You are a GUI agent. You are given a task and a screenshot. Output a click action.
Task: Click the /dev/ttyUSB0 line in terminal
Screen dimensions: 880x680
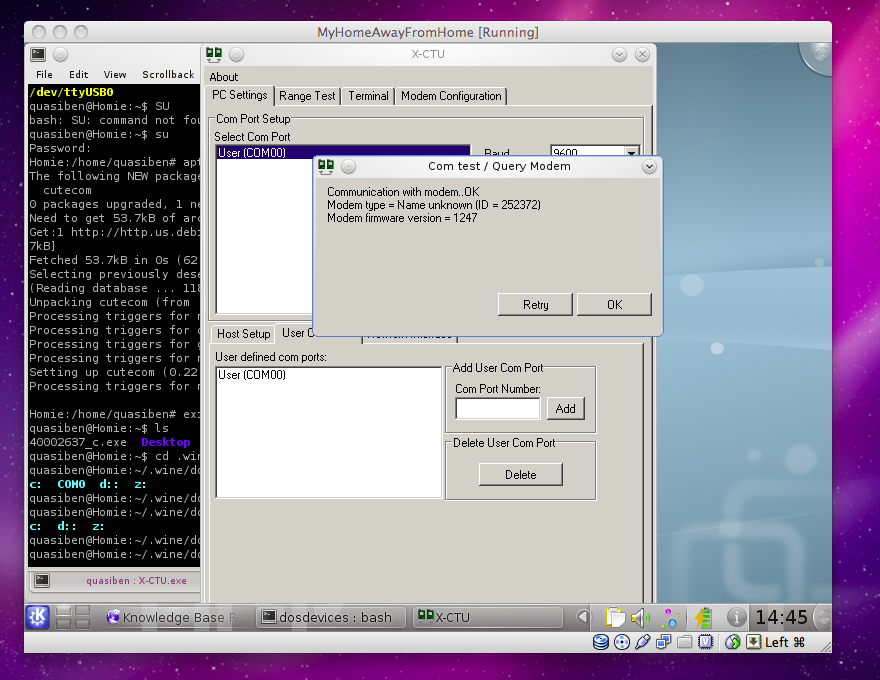[71, 92]
